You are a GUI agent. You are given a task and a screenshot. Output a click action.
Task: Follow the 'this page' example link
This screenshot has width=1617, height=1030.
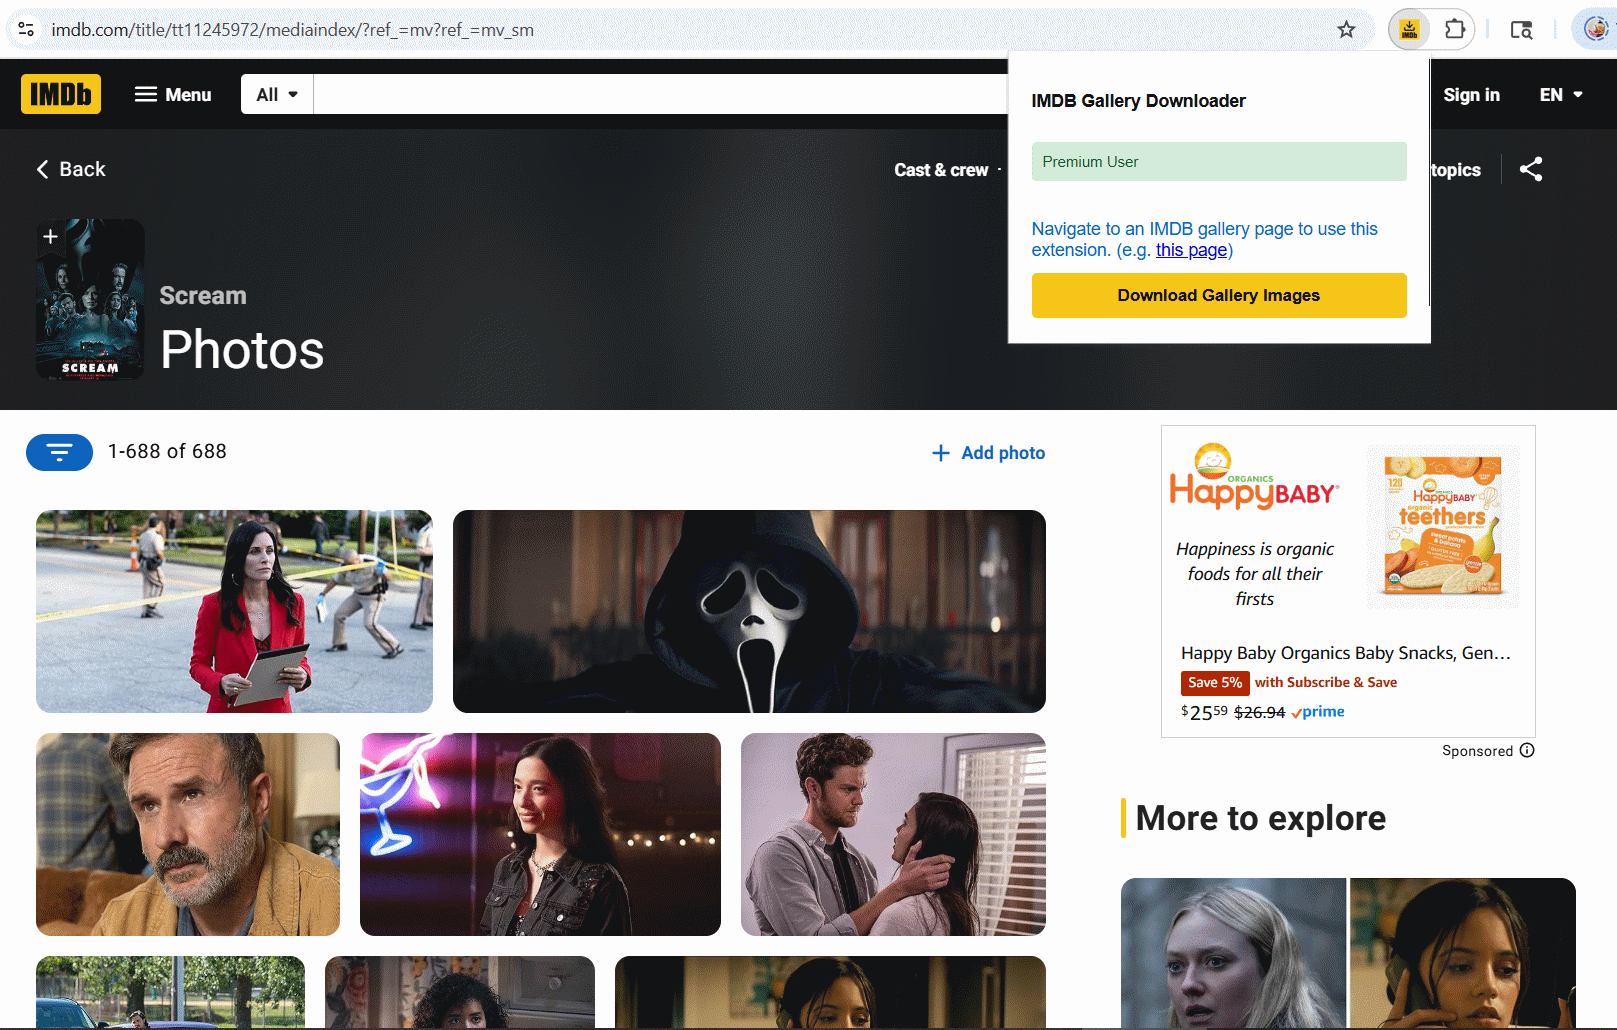1191,250
